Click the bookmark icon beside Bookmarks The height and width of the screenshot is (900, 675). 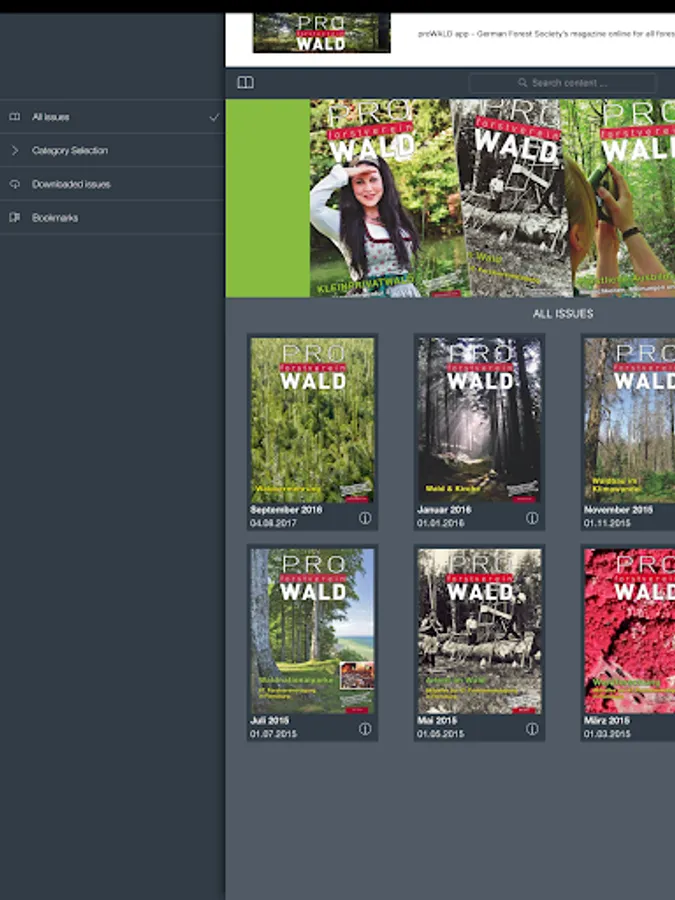[15, 218]
